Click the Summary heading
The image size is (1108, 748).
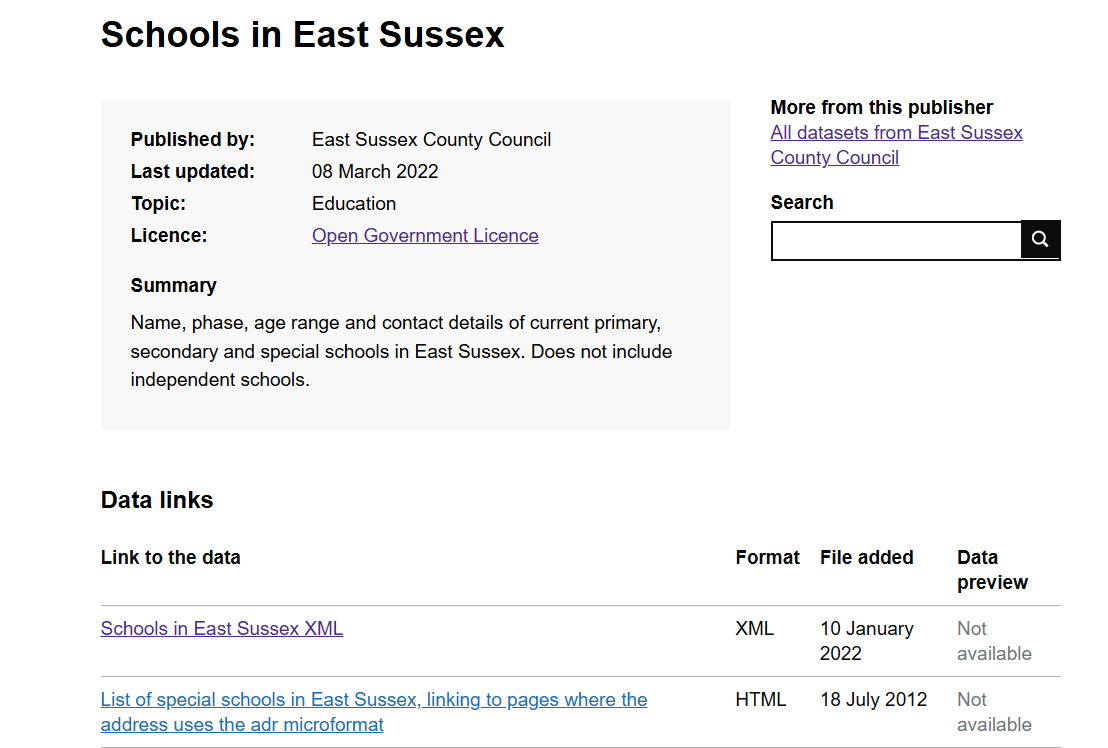[174, 286]
